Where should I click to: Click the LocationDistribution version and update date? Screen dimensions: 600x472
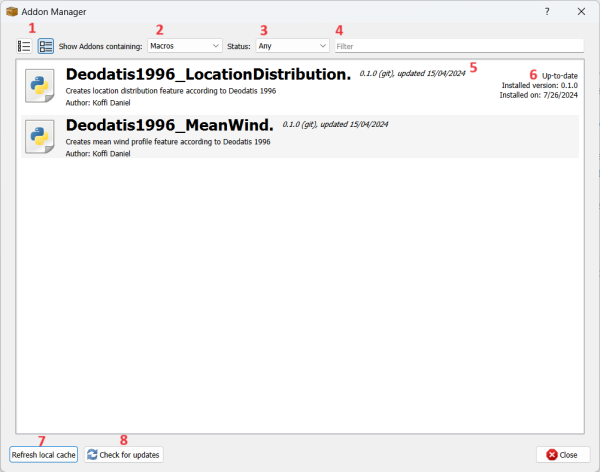pyautogui.click(x=413, y=74)
